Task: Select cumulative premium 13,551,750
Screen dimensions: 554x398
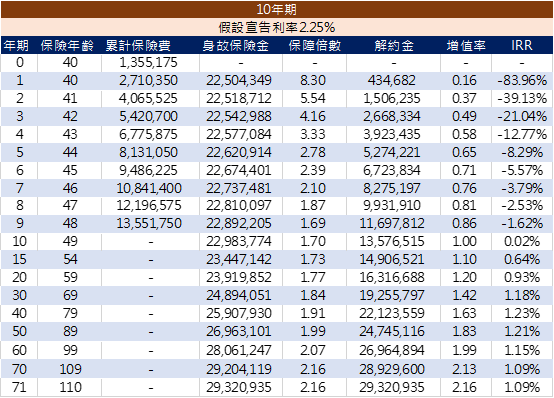Action: point(149,223)
